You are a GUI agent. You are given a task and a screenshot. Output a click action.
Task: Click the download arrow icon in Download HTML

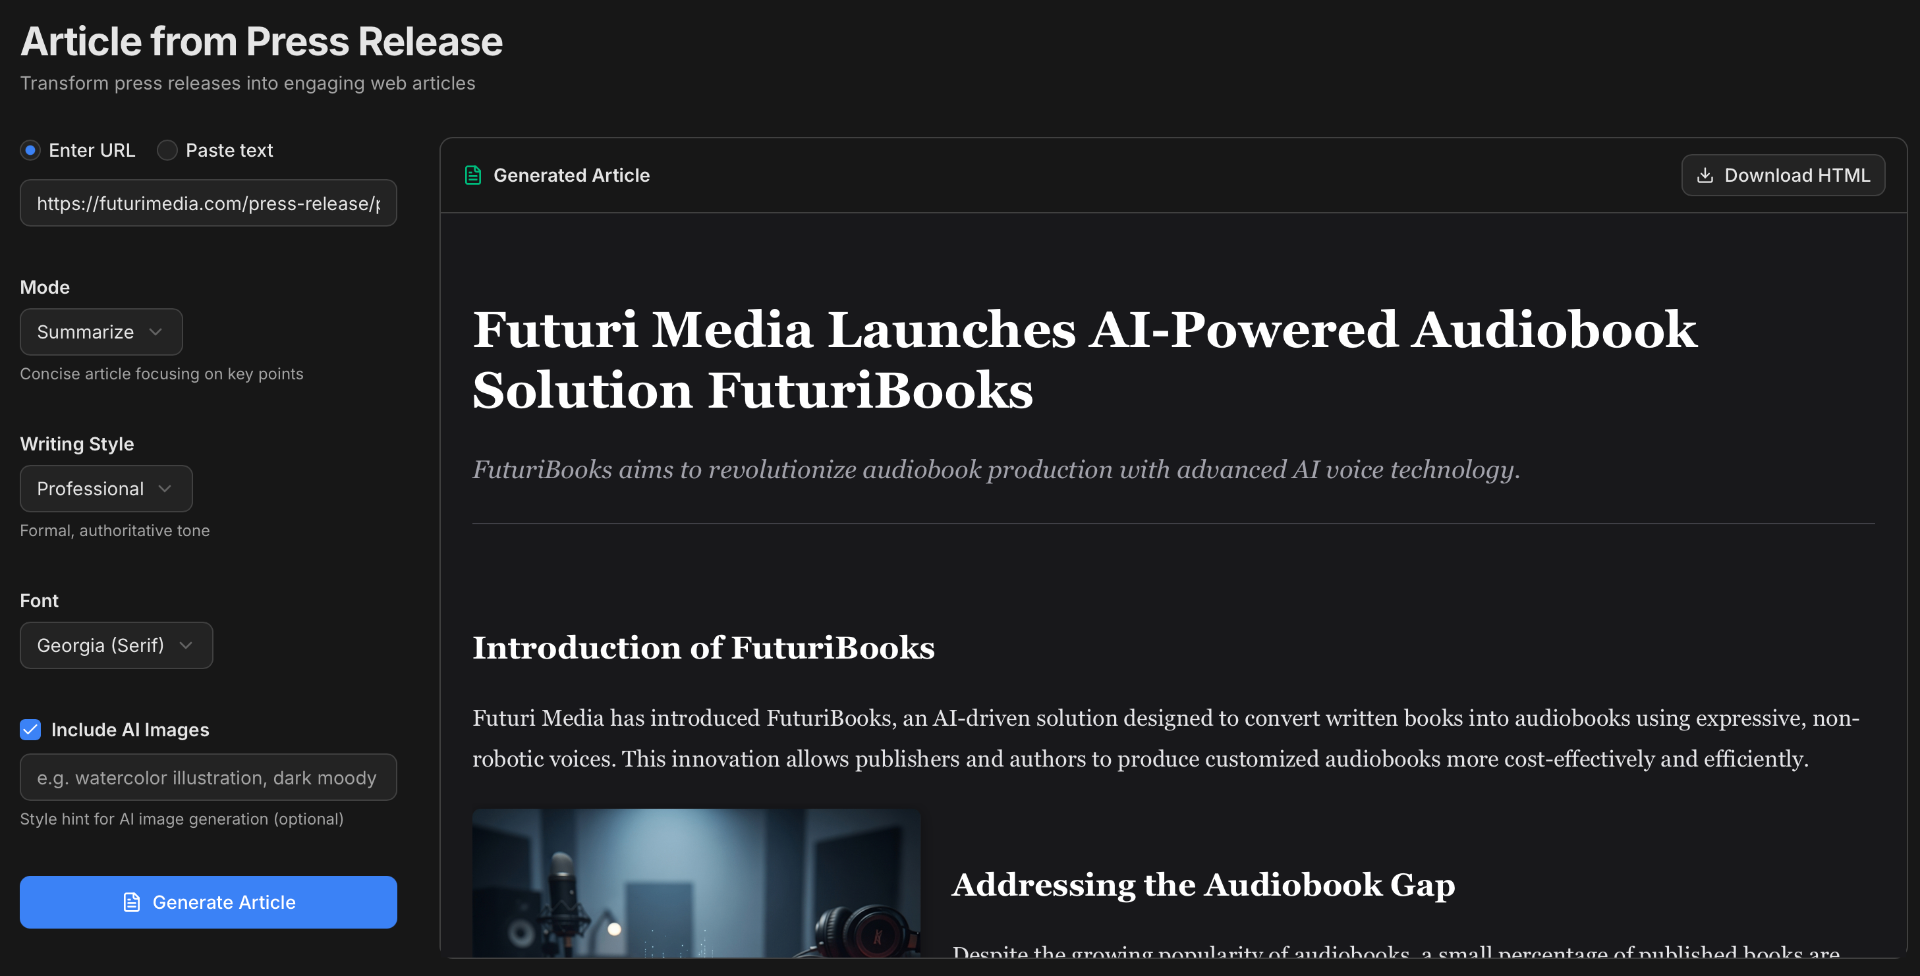tap(1705, 175)
